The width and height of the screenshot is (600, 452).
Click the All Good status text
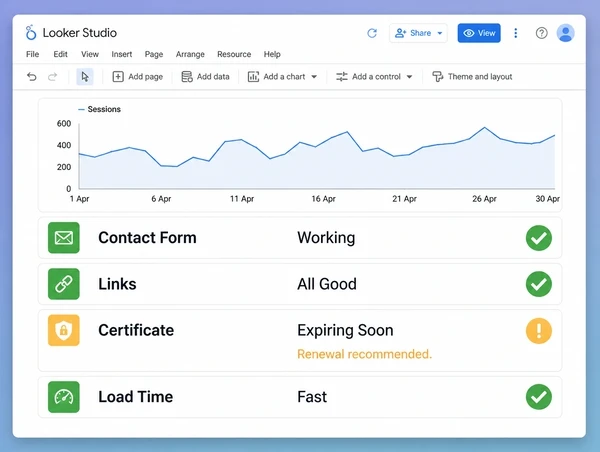(x=327, y=284)
